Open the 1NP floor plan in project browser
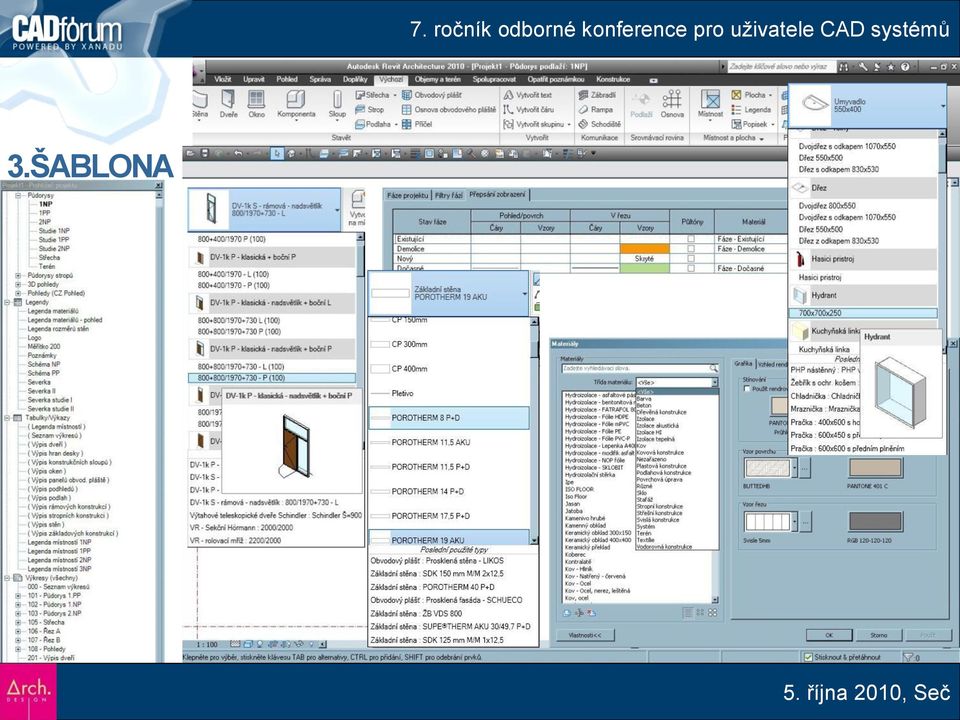The height and width of the screenshot is (720, 960). coord(46,204)
